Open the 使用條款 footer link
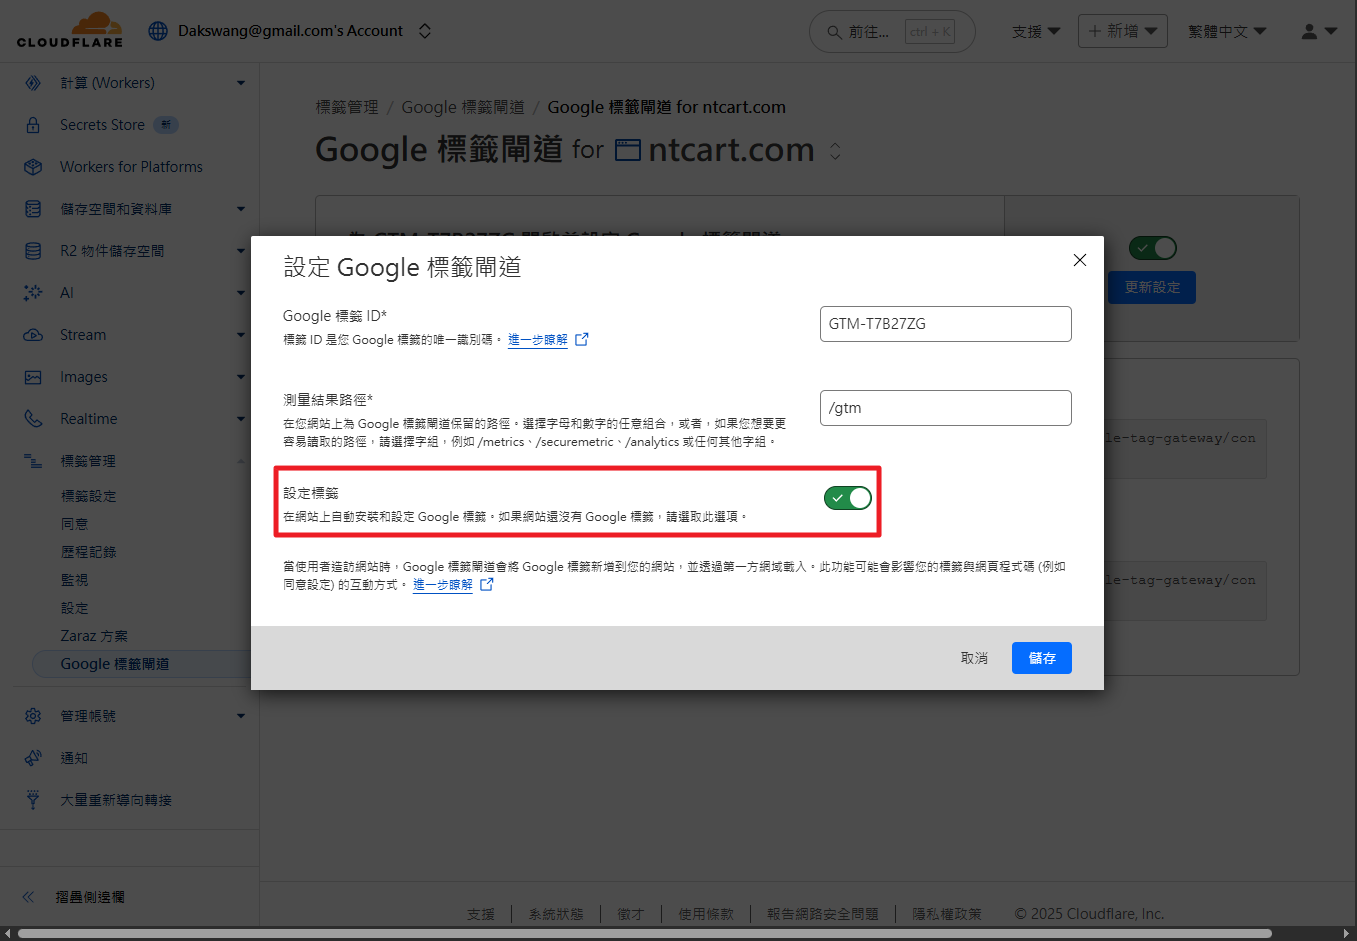Image resolution: width=1357 pixels, height=941 pixels. pyautogui.click(x=706, y=914)
